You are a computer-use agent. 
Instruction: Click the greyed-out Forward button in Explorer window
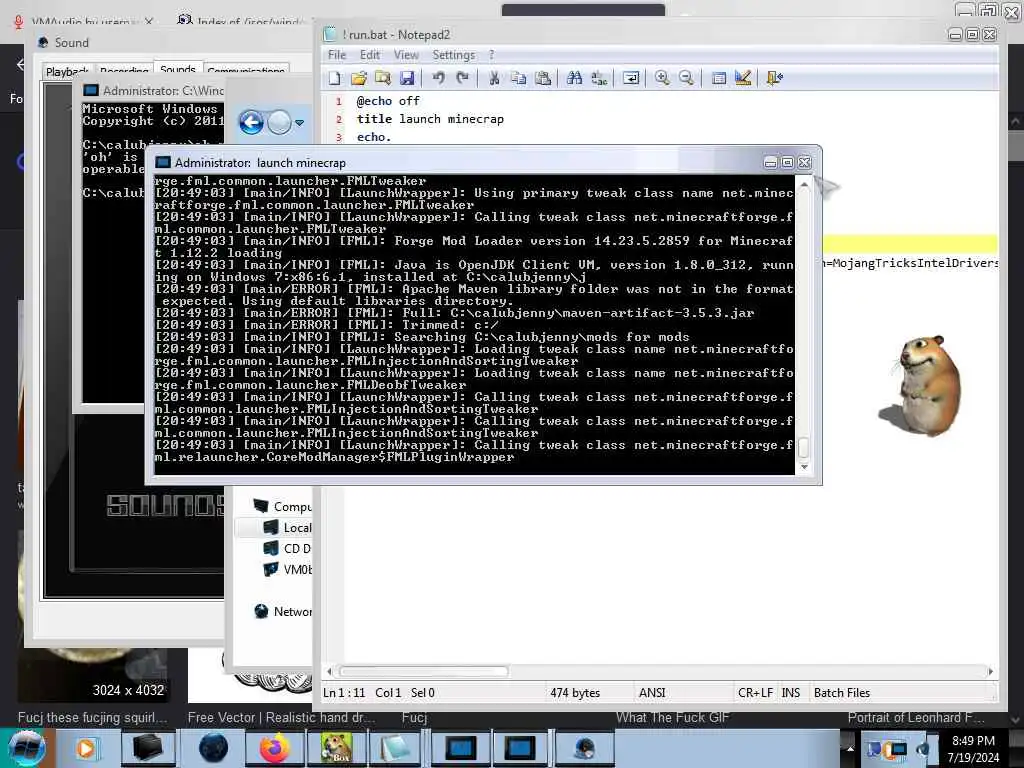pos(280,122)
